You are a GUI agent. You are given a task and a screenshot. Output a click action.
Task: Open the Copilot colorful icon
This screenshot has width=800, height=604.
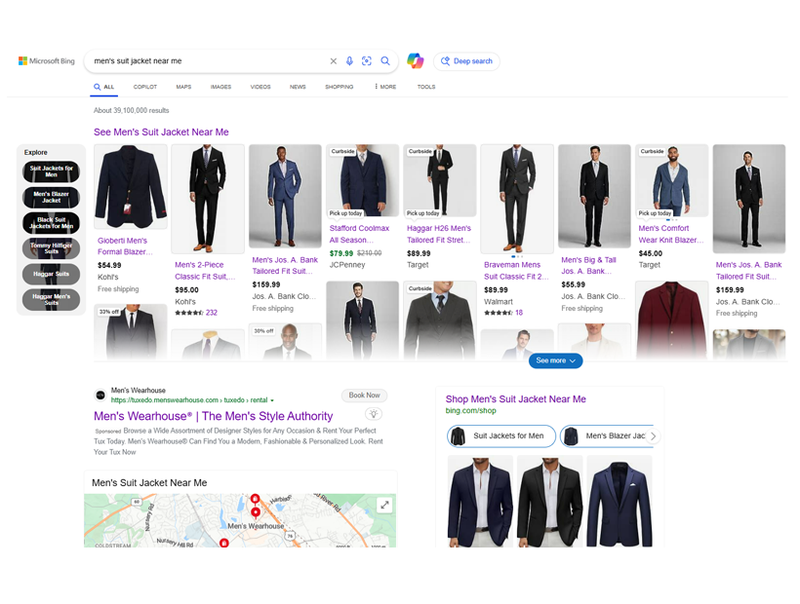tap(415, 61)
